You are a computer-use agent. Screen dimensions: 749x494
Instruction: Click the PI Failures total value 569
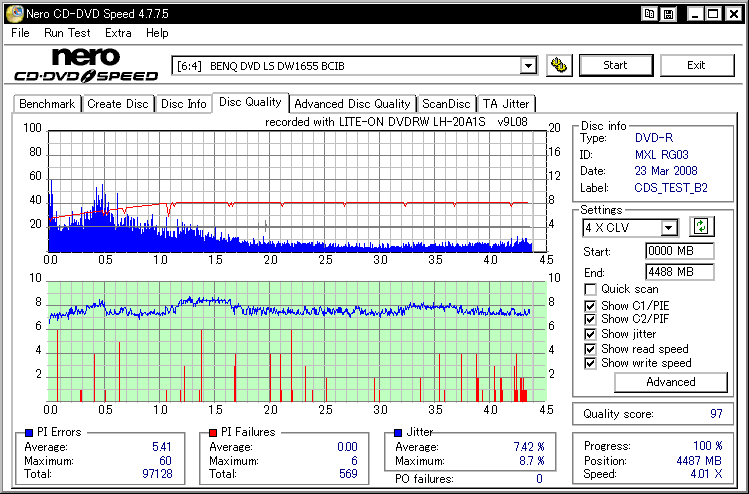point(348,474)
